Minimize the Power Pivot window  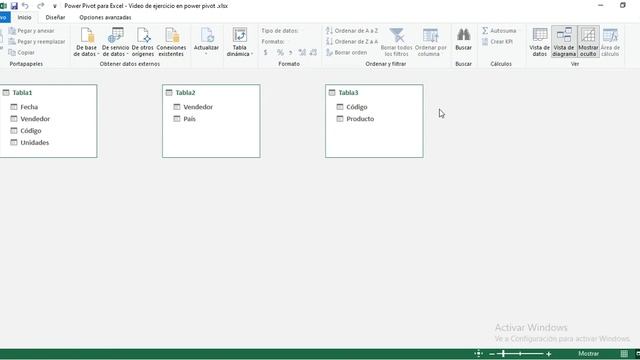tap(600, 5)
